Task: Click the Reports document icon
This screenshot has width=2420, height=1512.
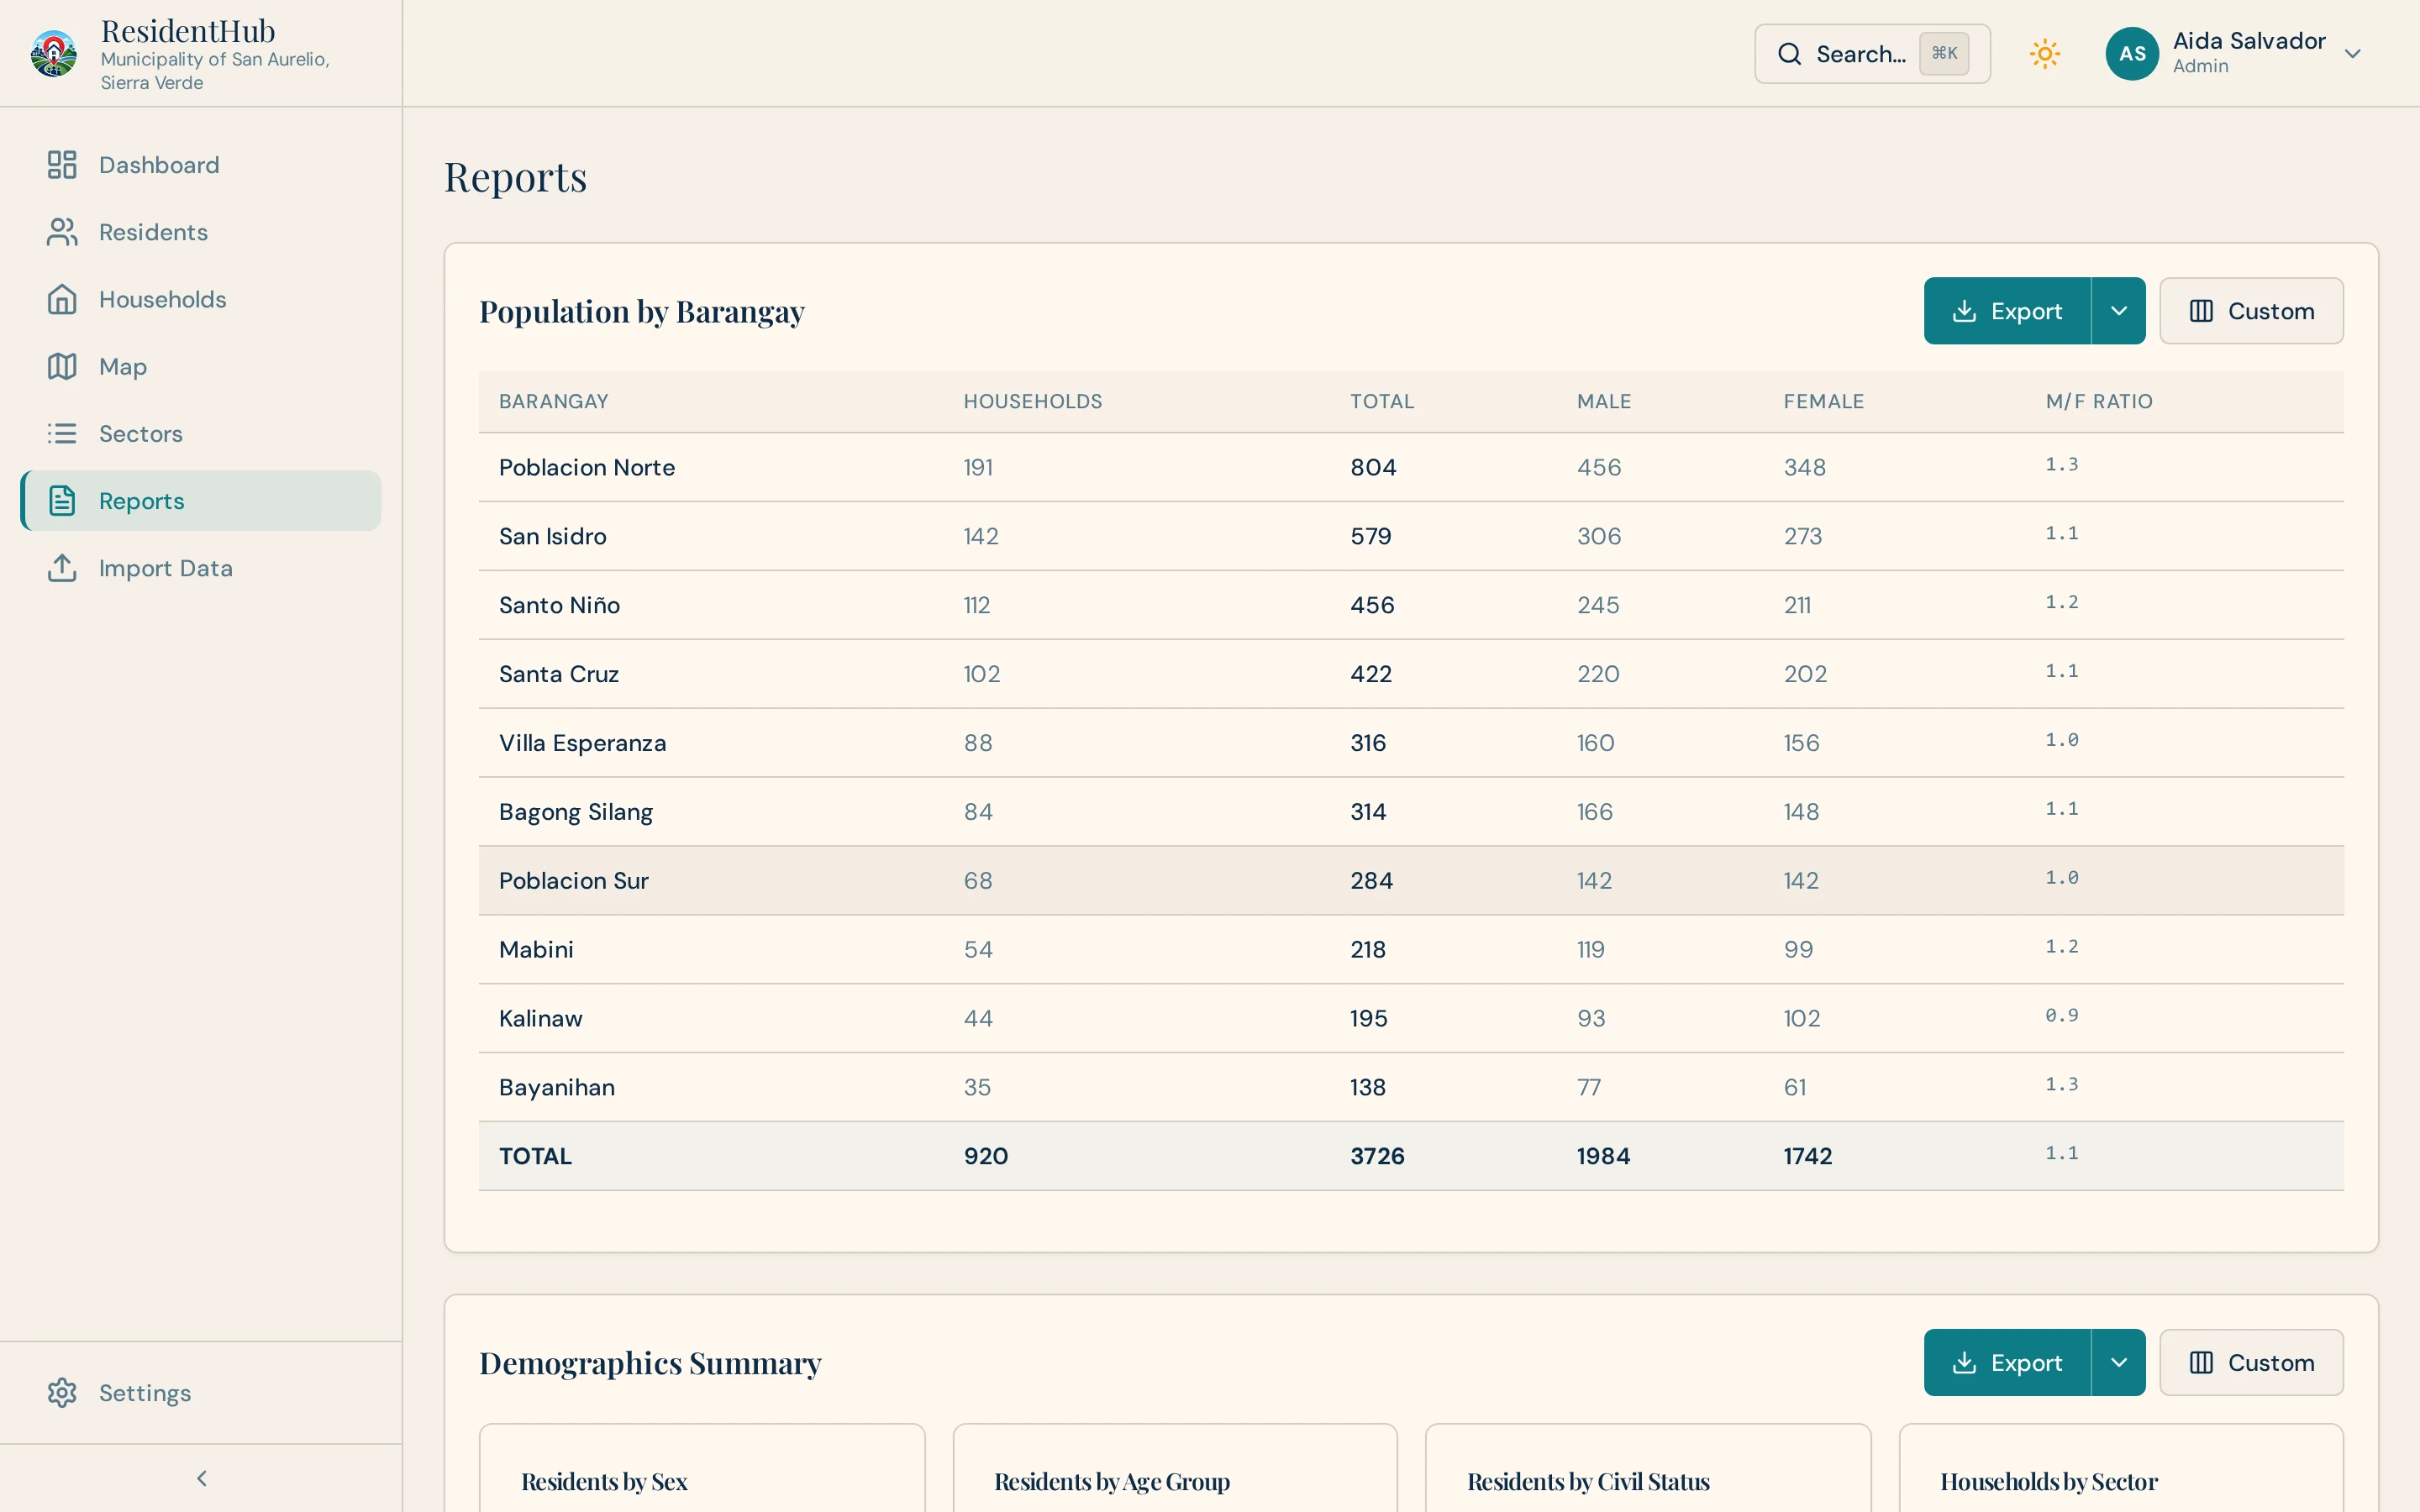Action: [62, 500]
